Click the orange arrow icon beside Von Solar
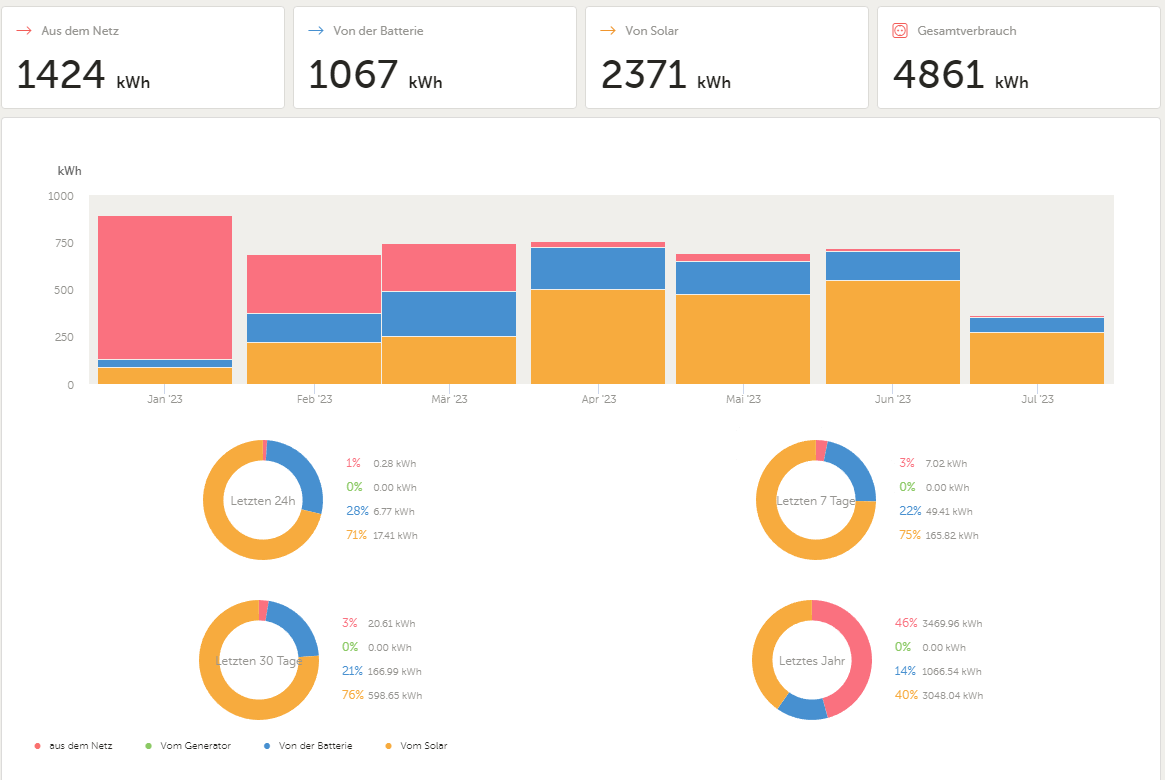1165x780 pixels. coord(608,30)
